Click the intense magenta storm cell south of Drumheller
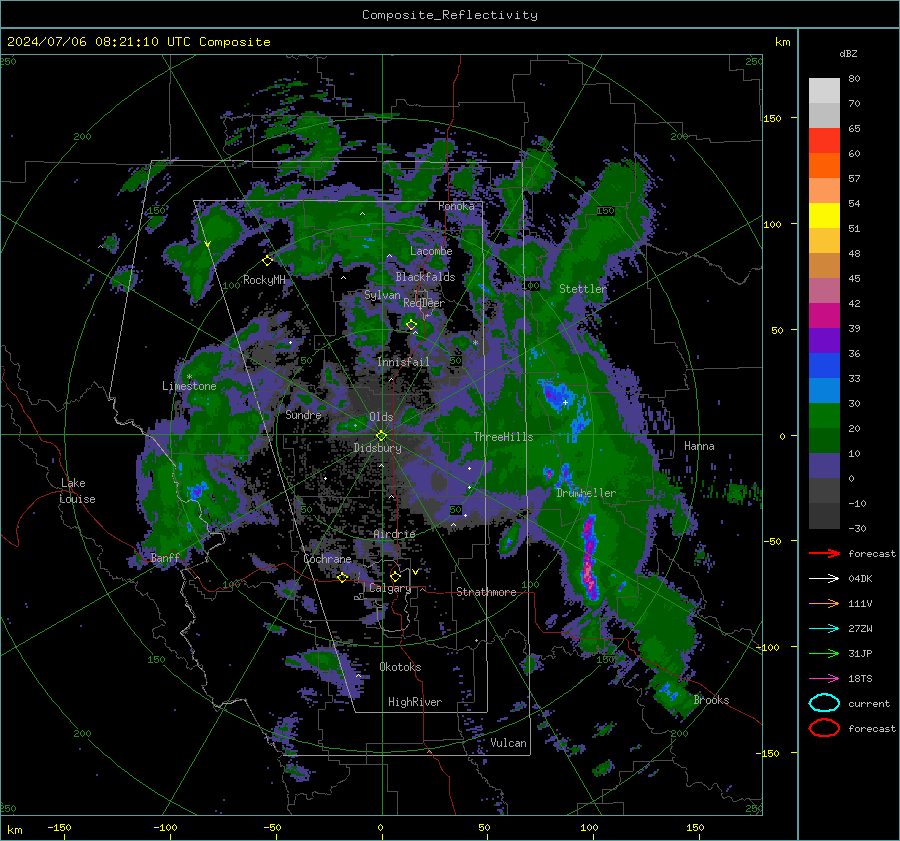This screenshot has width=900, height=841. click(x=589, y=558)
